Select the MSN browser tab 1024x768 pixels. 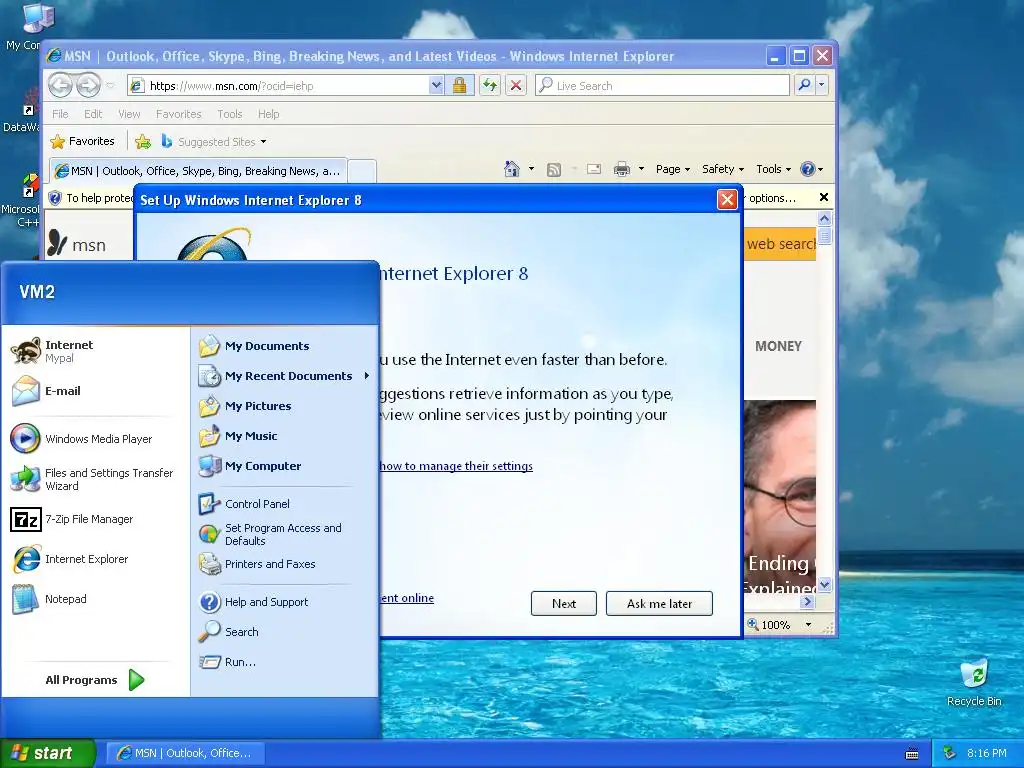pyautogui.click(x=198, y=171)
